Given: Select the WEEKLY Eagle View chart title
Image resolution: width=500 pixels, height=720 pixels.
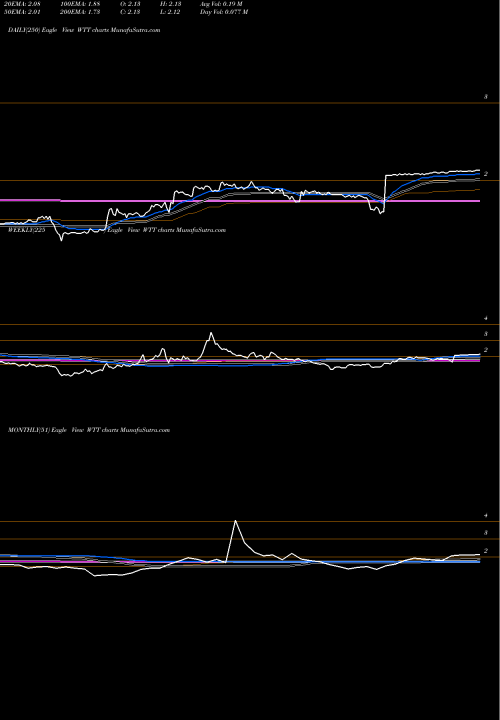Looking at the screenshot, I should (x=117, y=230).
